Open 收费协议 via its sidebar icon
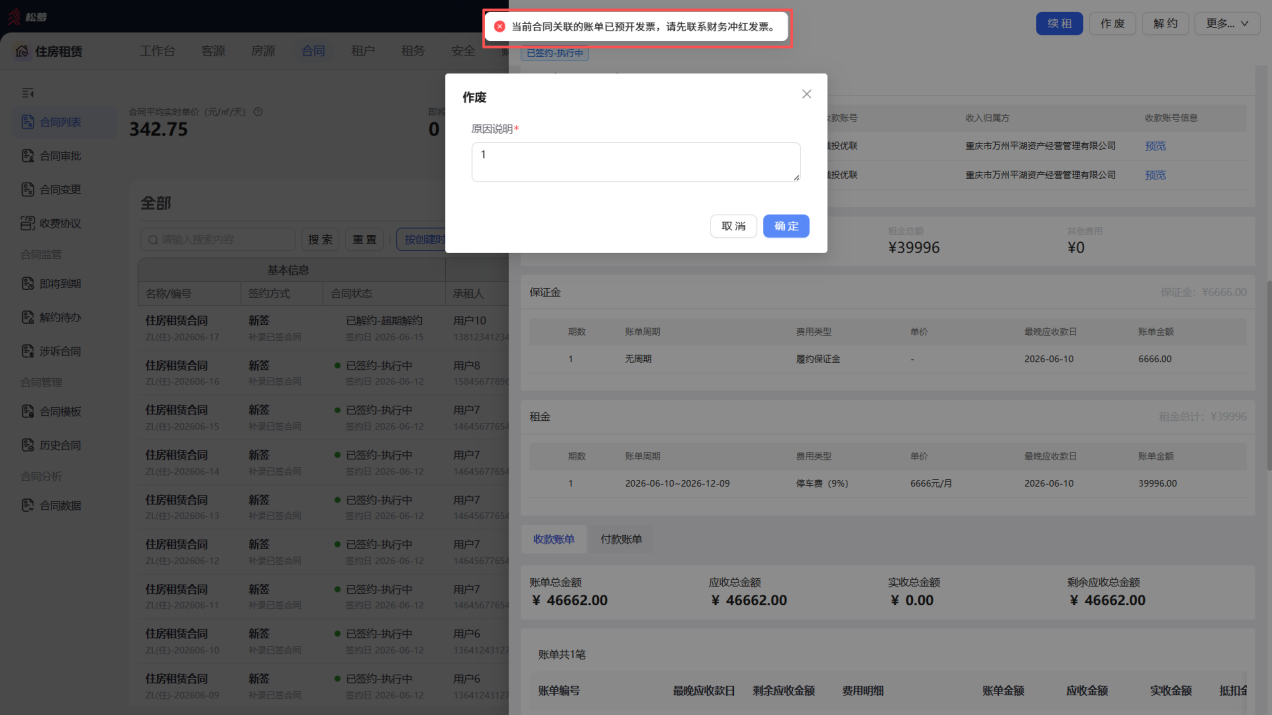Viewport: 1272px width, 715px height. [28, 223]
